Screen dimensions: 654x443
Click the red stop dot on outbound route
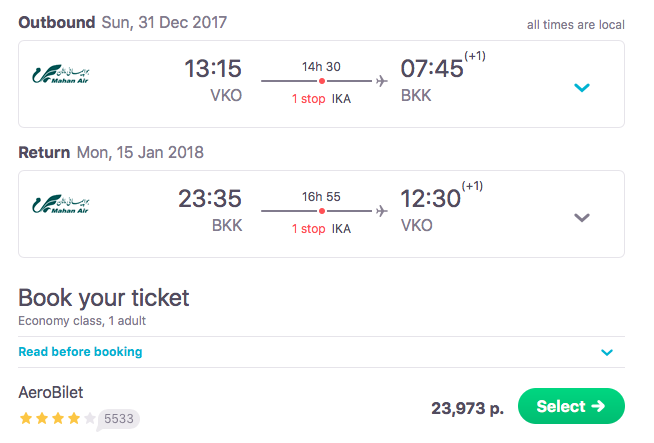click(x=322, y=81)
